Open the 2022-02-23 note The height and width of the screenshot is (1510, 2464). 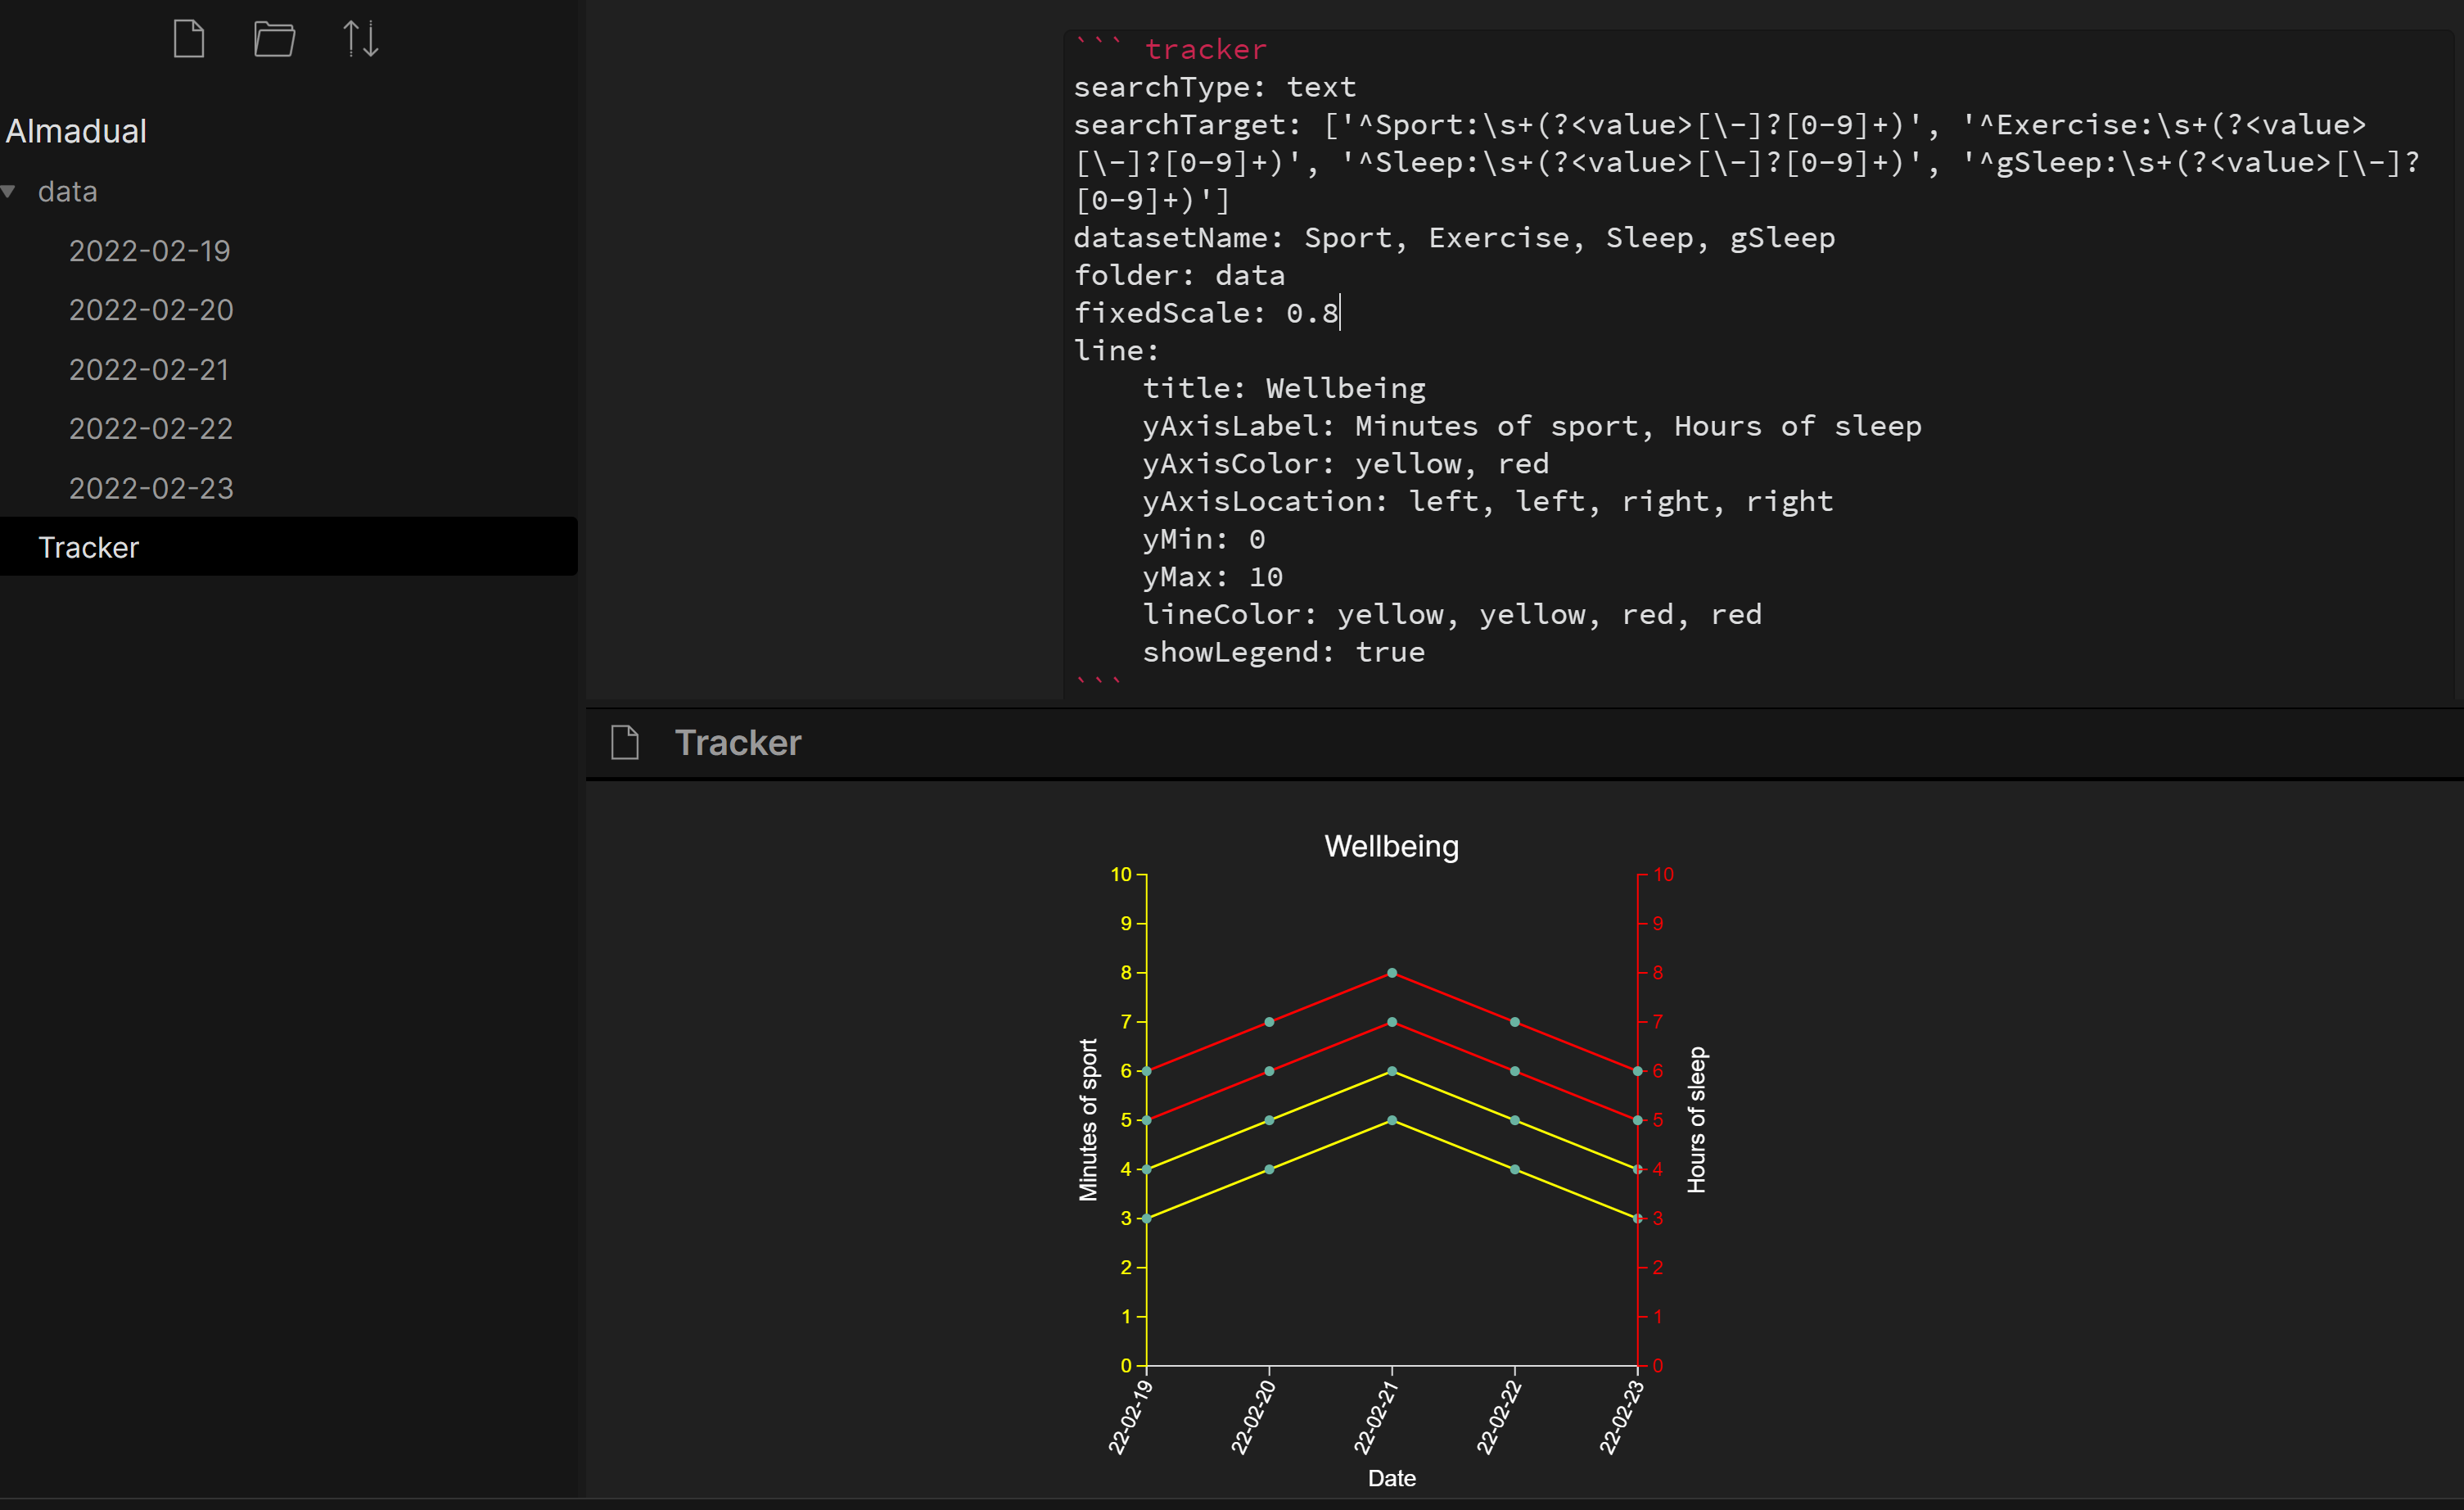point(151,488)
